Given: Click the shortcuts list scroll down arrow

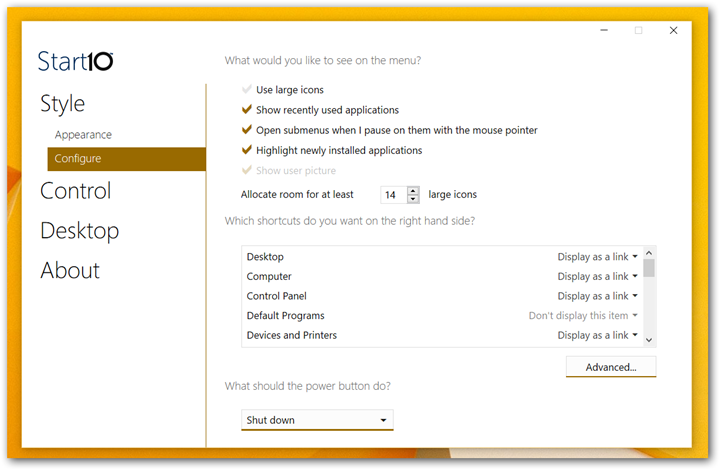Looking at the screenshot, I should coord(649,340).
